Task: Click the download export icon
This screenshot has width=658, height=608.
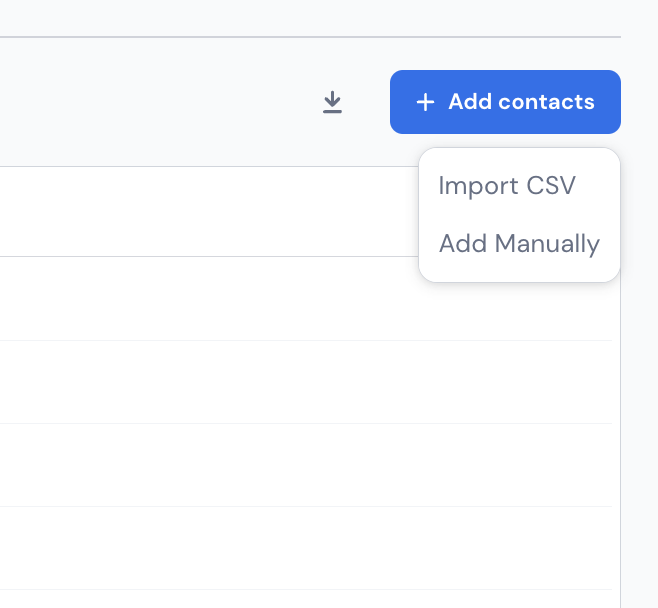Action: (332, 102)
